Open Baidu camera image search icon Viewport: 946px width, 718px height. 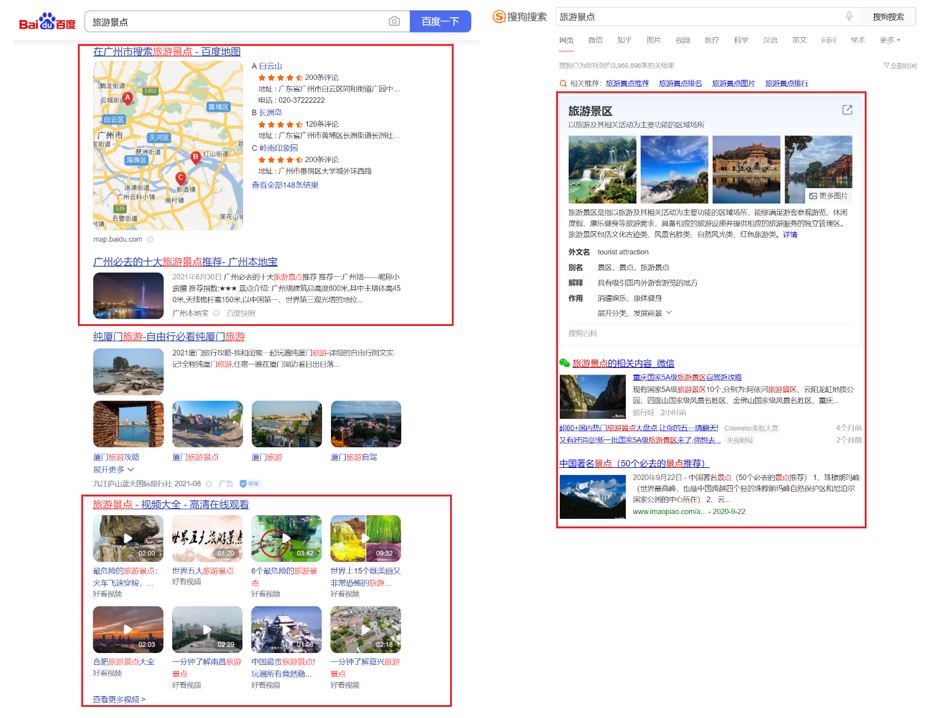tap(394, 22)
